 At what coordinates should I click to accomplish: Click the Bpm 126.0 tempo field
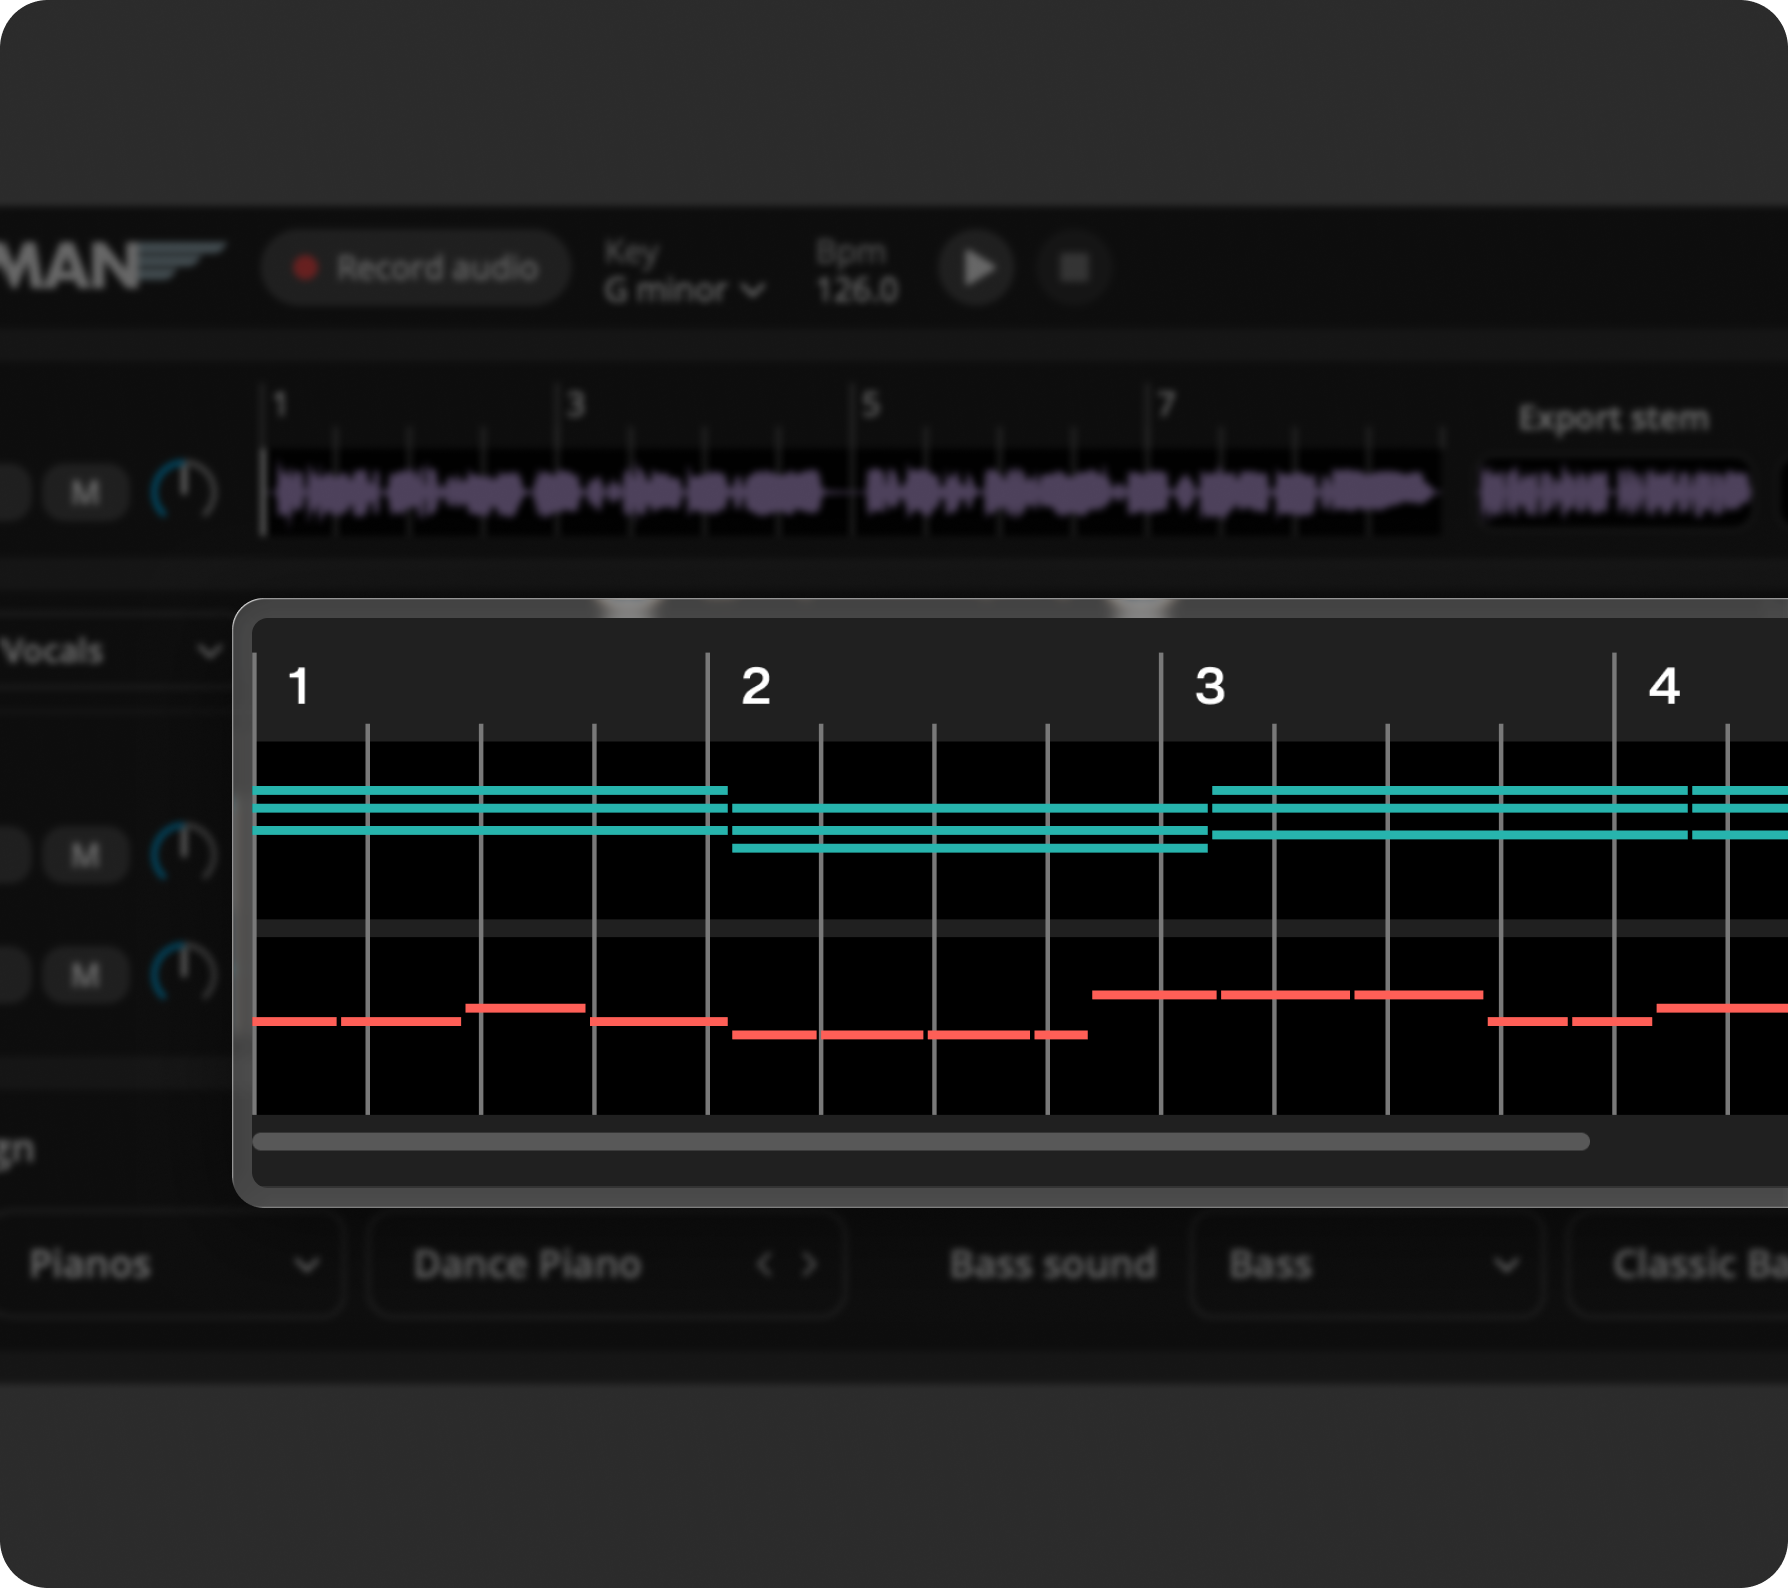[x=856, y=290]
